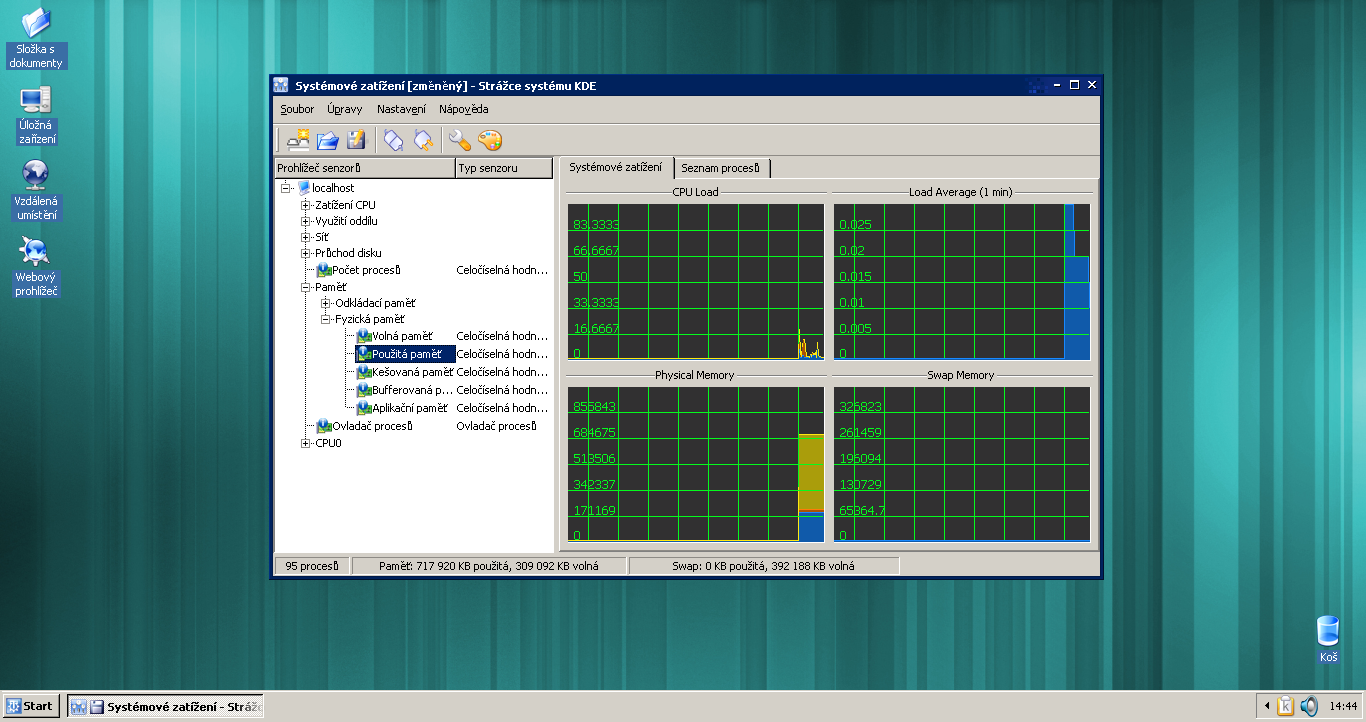The image size is (1366, 722).
Task: Collapse the Fyzická paměť tree node
Action: pos(326,320)
